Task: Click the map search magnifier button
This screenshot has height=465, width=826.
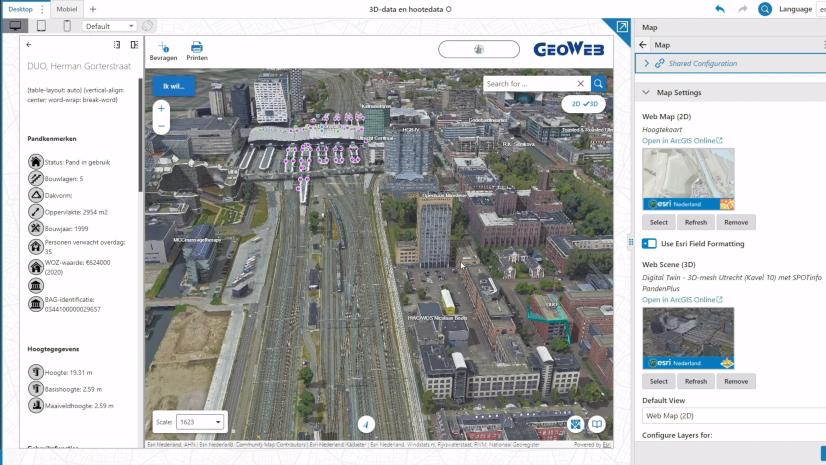Action: (598, 84)
